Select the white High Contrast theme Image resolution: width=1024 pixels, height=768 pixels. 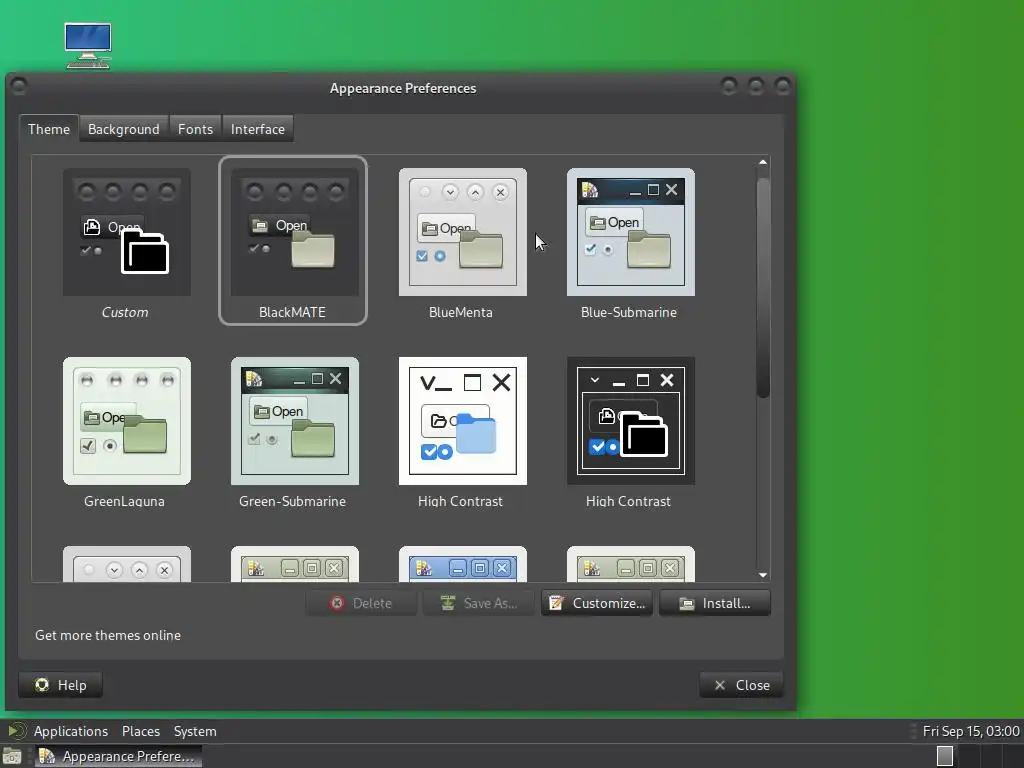pos(462,421)
